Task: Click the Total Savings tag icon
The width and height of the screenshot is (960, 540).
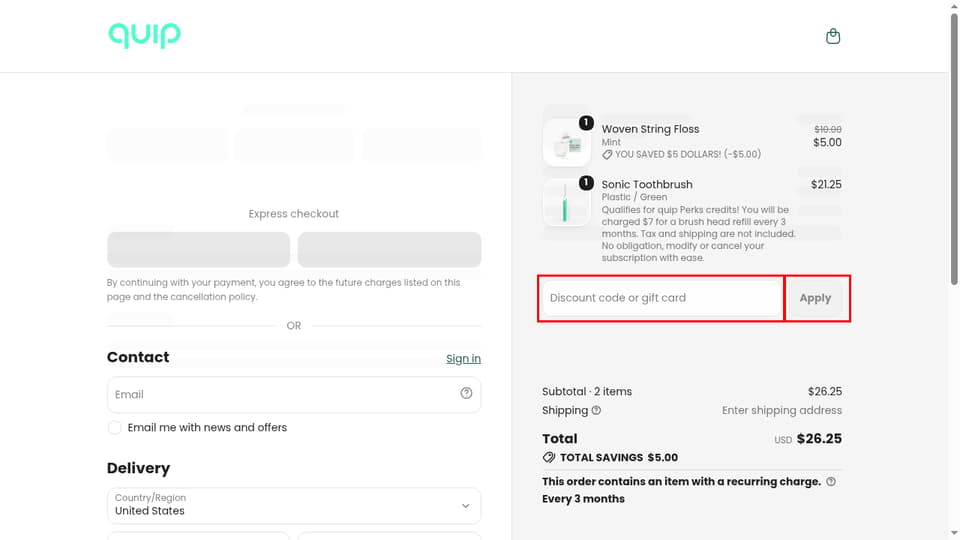Action: click(x=549, y=457)
